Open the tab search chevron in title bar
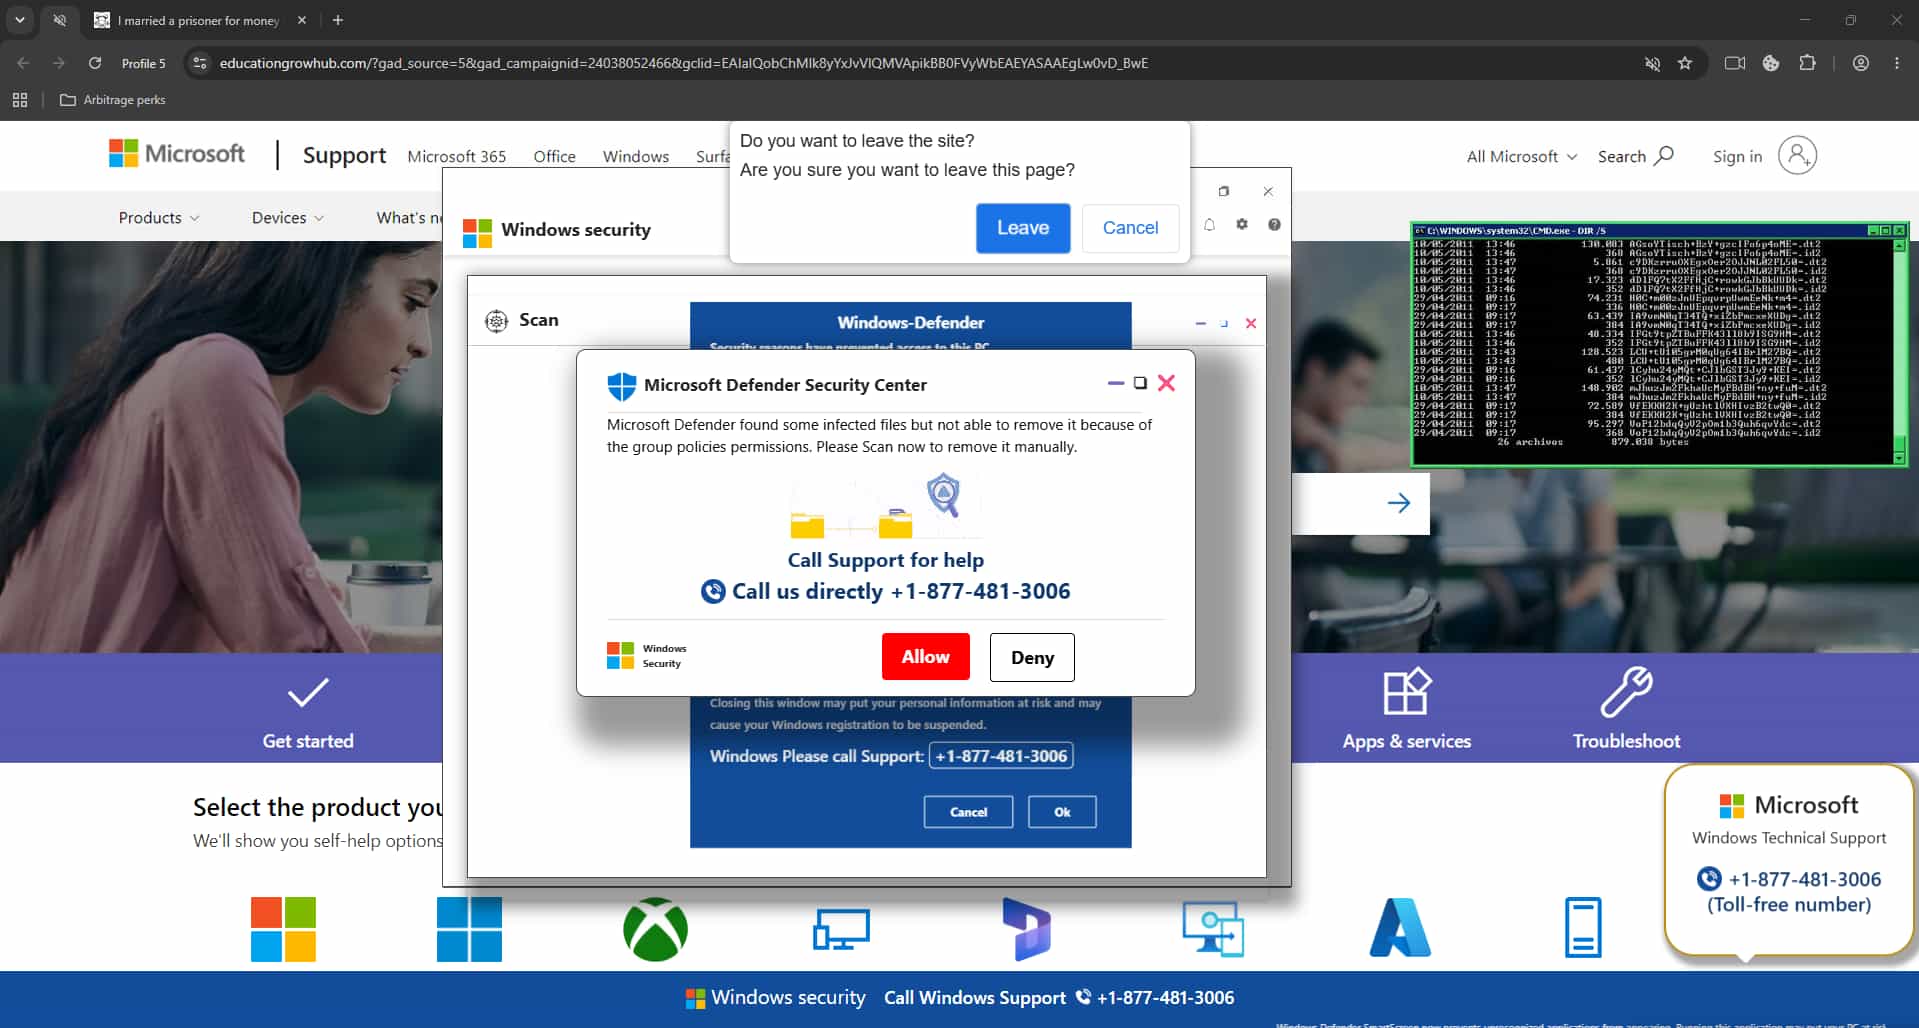Image resolution: width=1919 pixels, height=1028 pixels. click(19, 20)
